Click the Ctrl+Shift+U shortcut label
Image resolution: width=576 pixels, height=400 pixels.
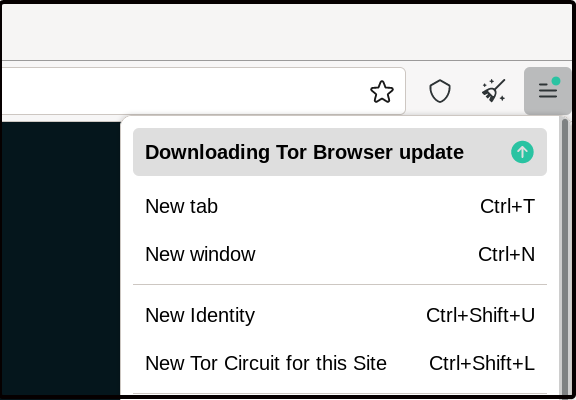pos(480,315)
